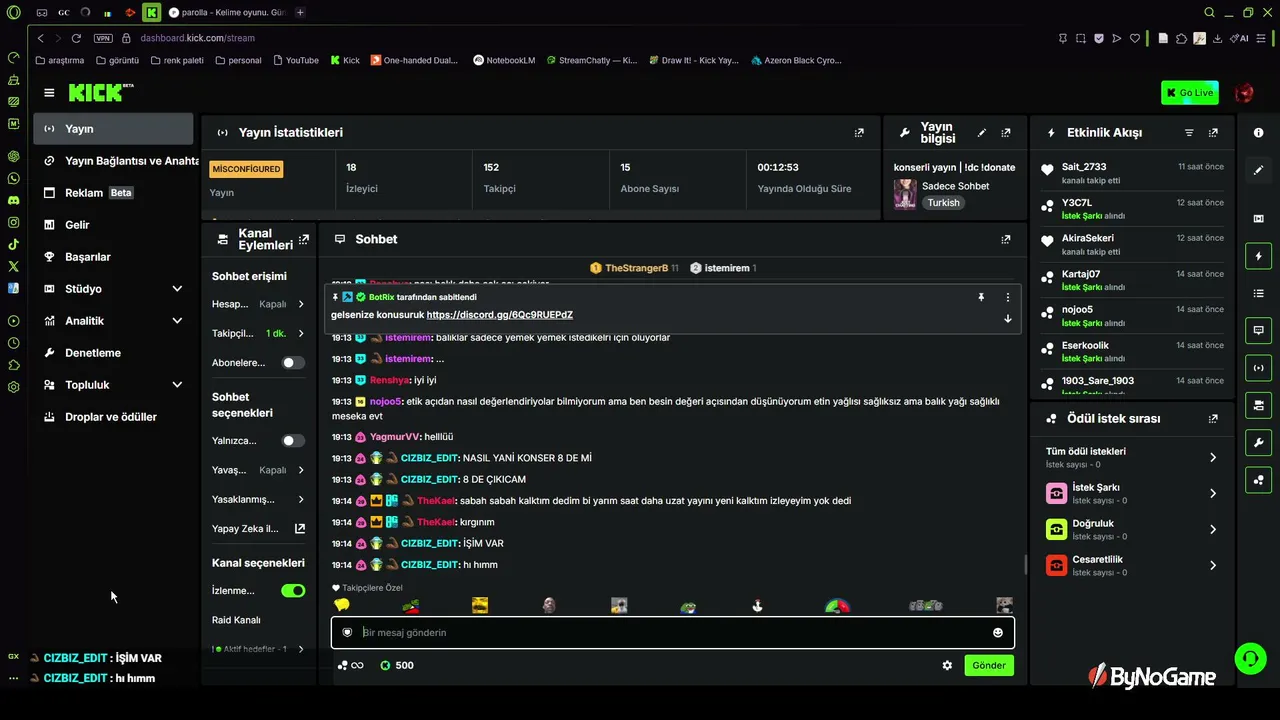This screenshot has height=720, width=1280.
Task: Click the Raid Kanalı option
Action: [236, 620]
